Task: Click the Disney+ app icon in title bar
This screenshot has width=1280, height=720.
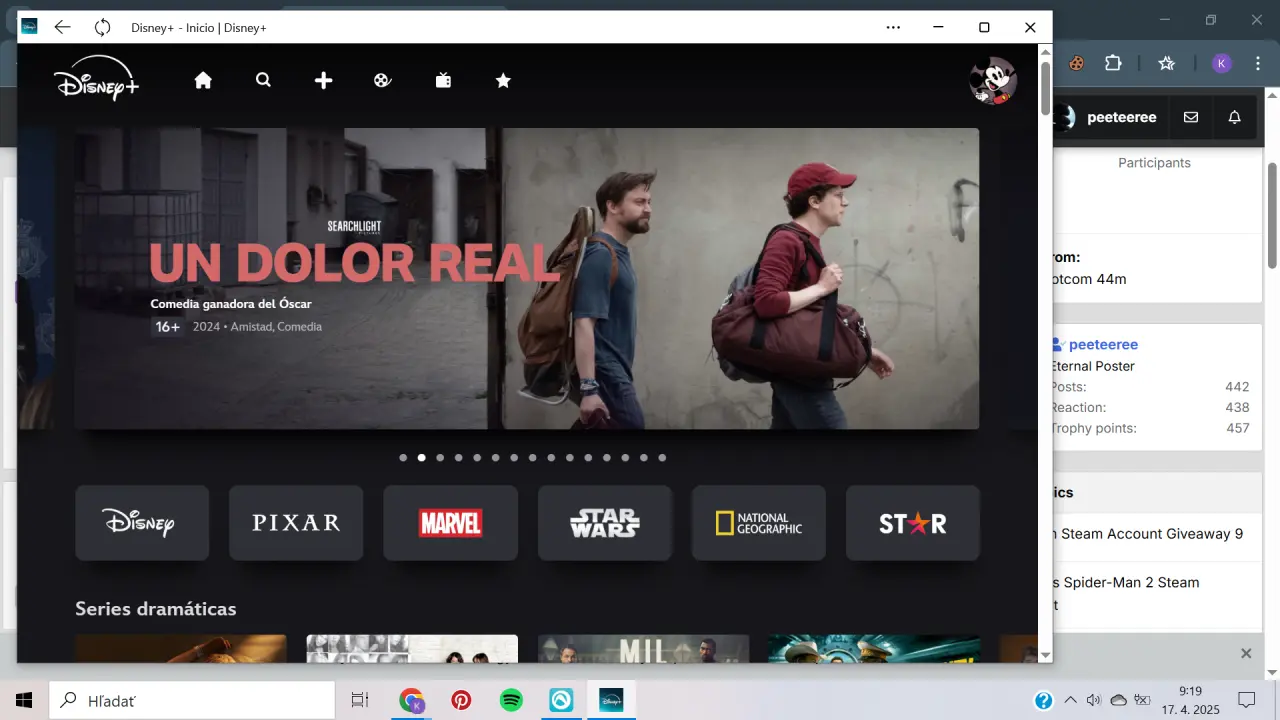Action: click(x=29, y=27)
